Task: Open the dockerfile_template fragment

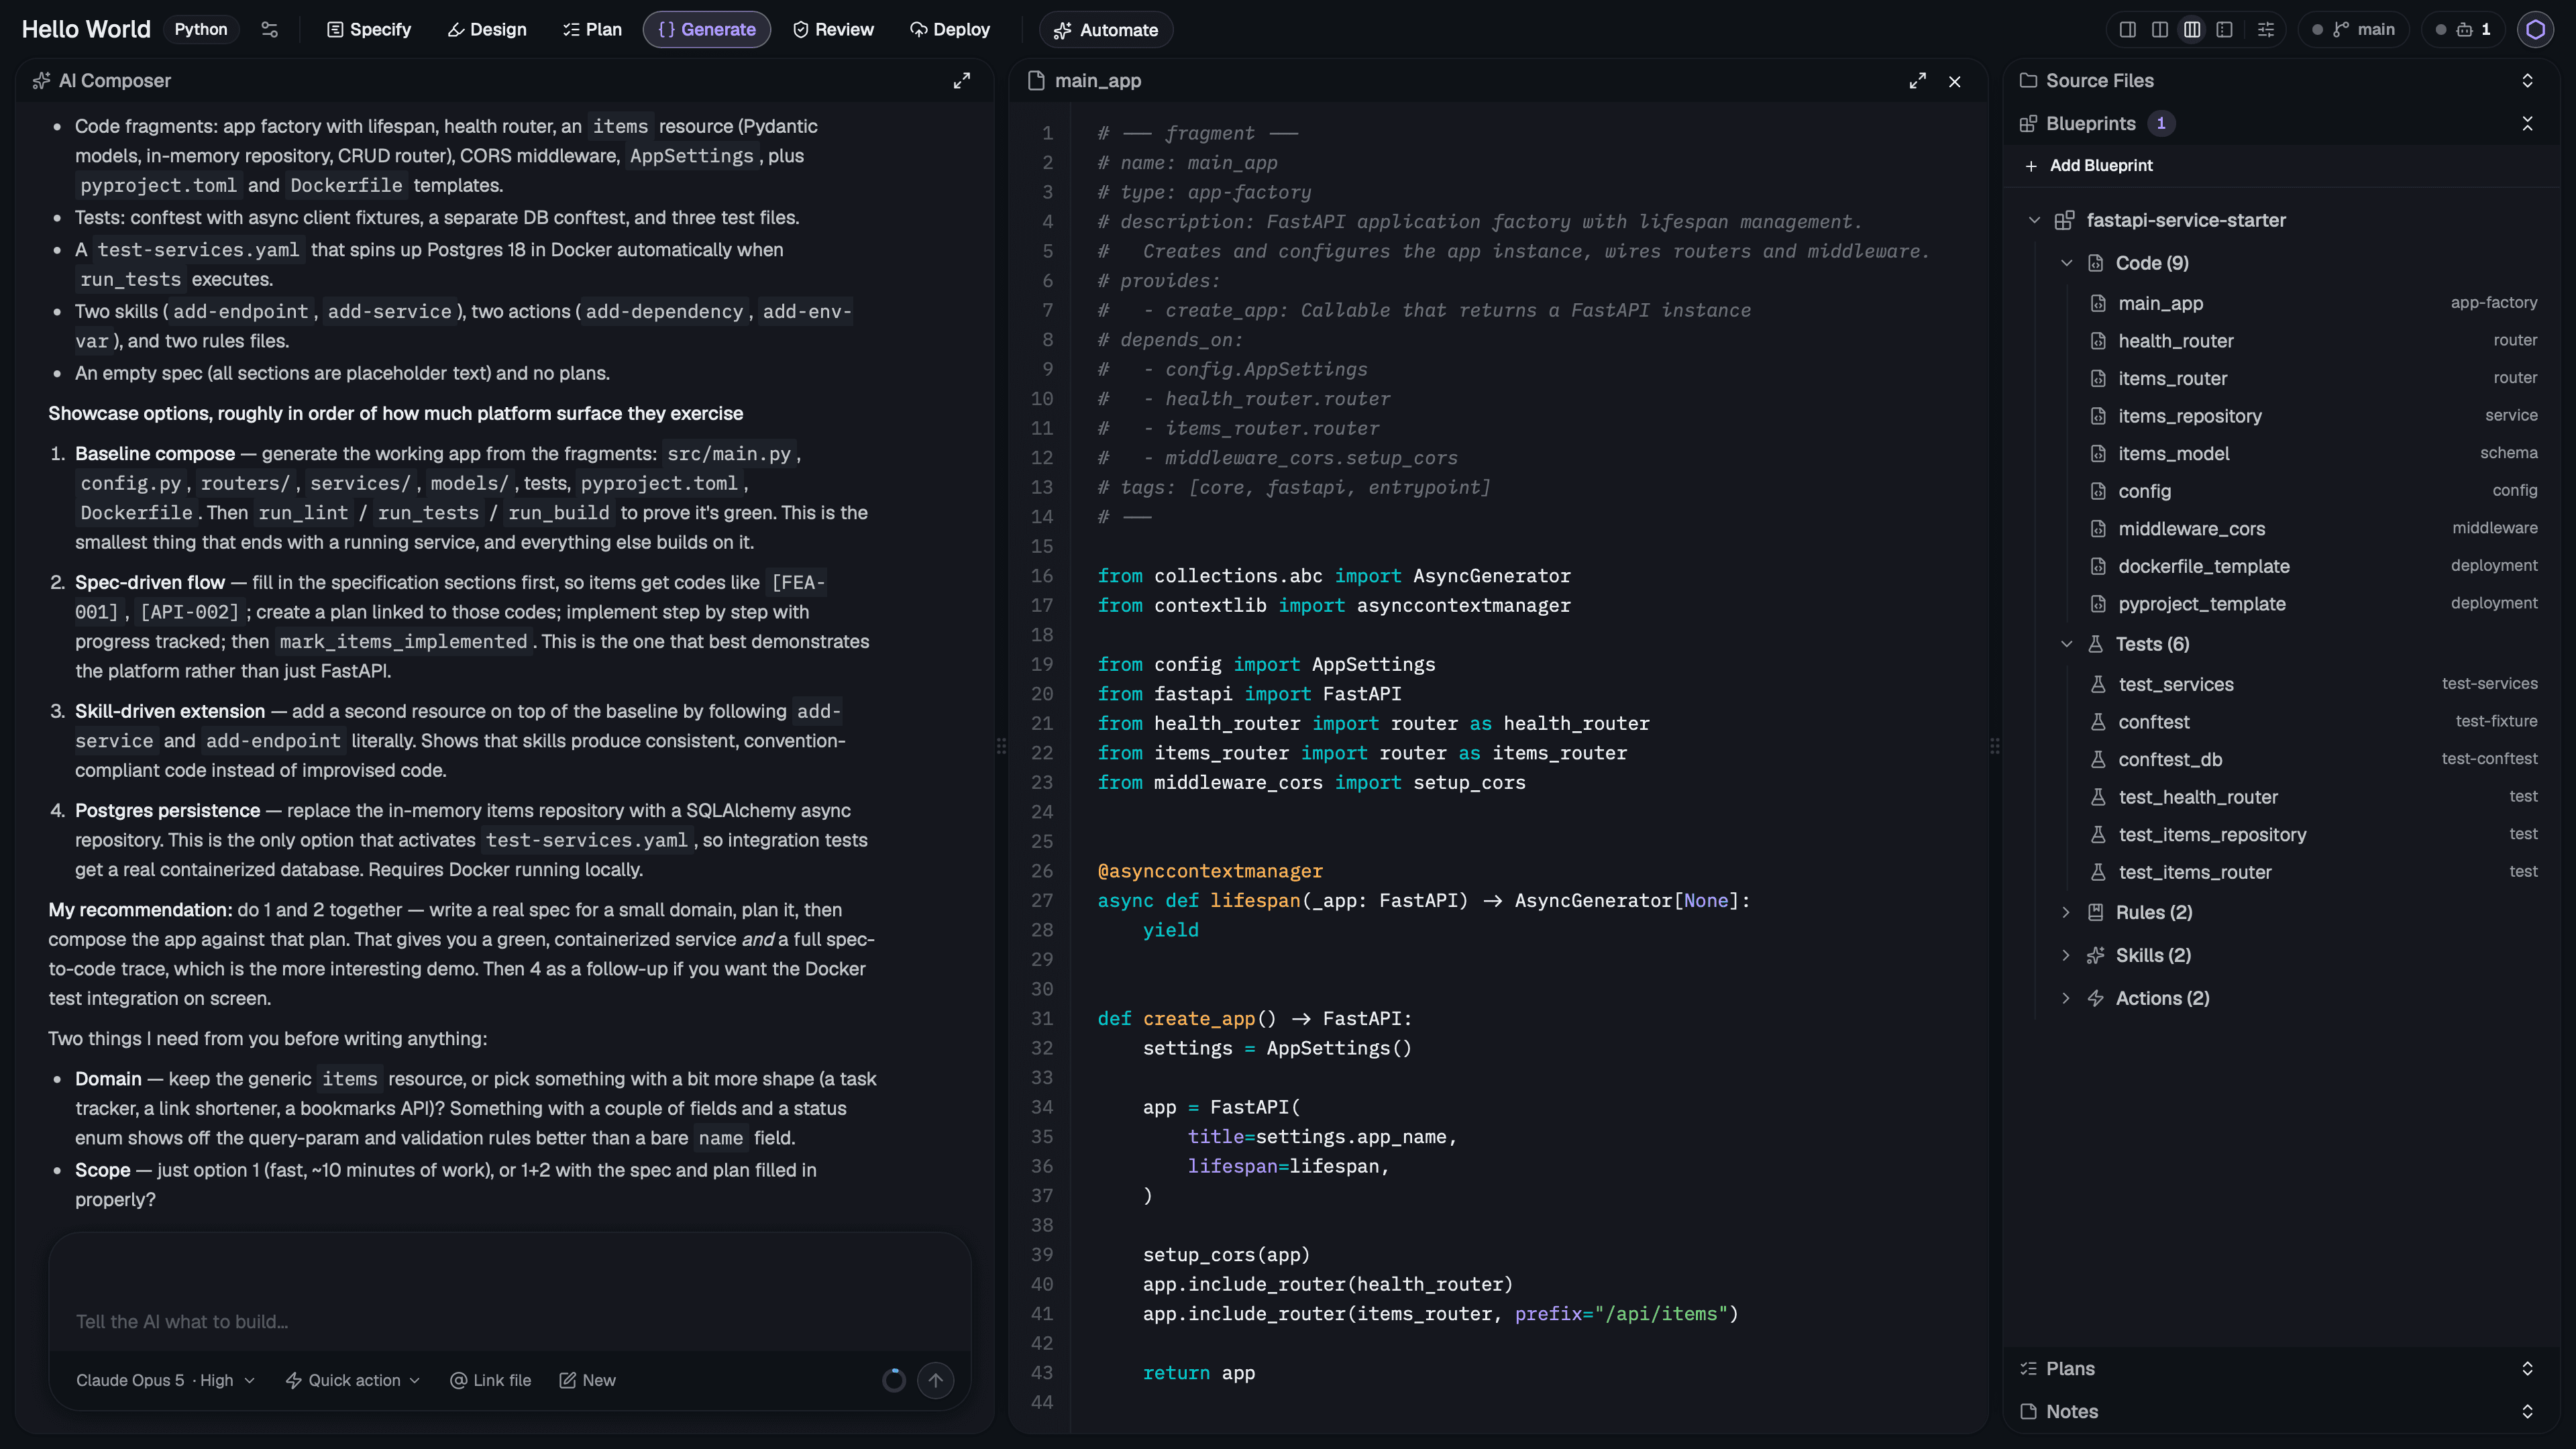Action: tap(2313, 566)
